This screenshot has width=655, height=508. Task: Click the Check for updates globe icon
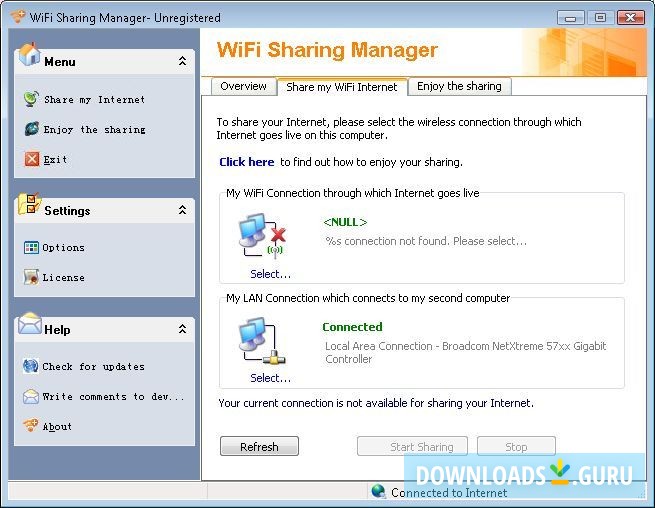coord(31,366)
